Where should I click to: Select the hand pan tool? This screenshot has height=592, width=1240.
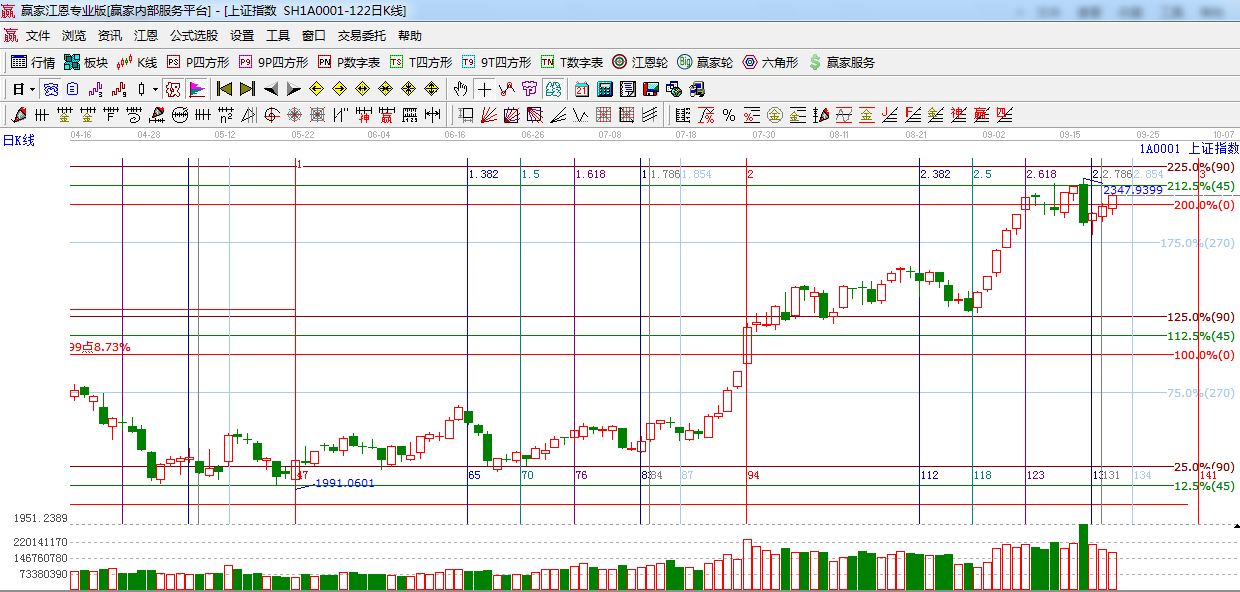tap(461, 89)
